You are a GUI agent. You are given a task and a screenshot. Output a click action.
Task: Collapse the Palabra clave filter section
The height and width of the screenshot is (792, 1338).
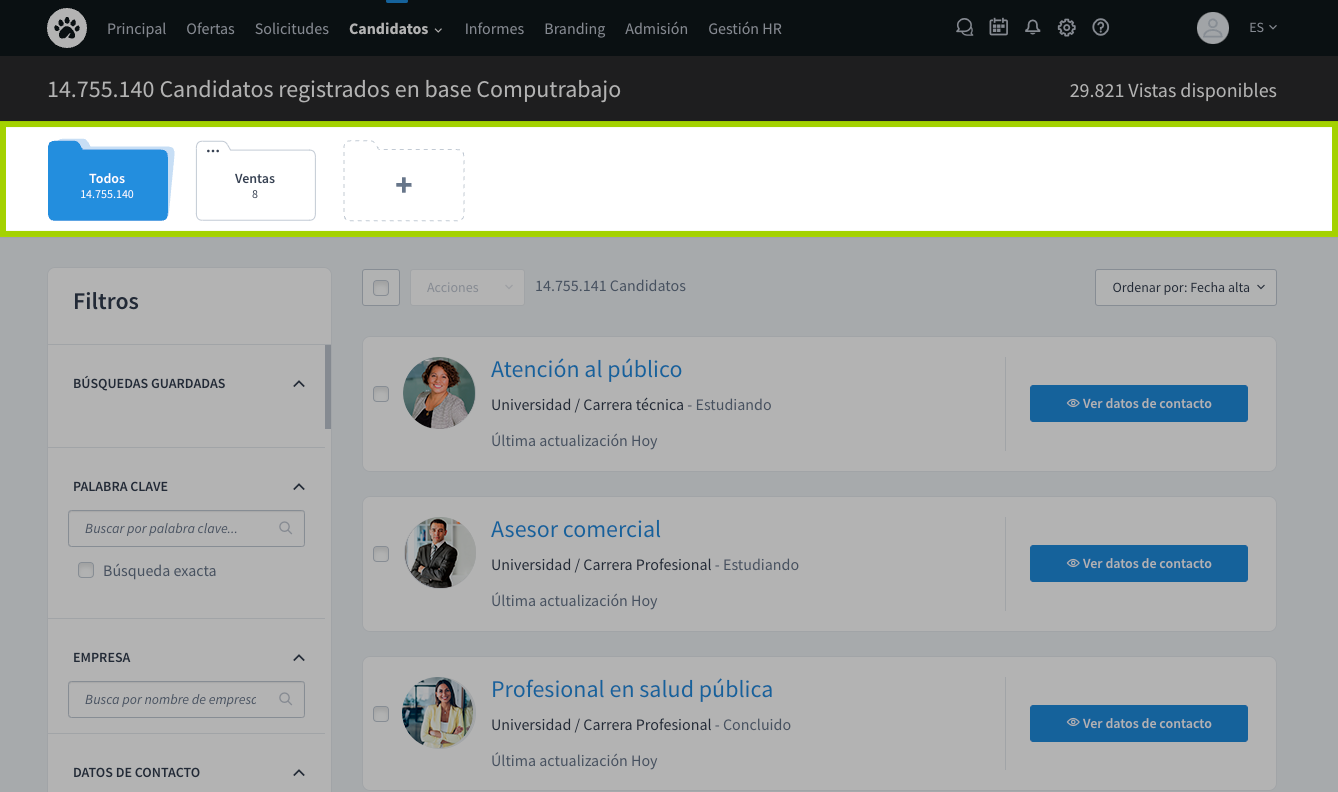coord(298,487)
